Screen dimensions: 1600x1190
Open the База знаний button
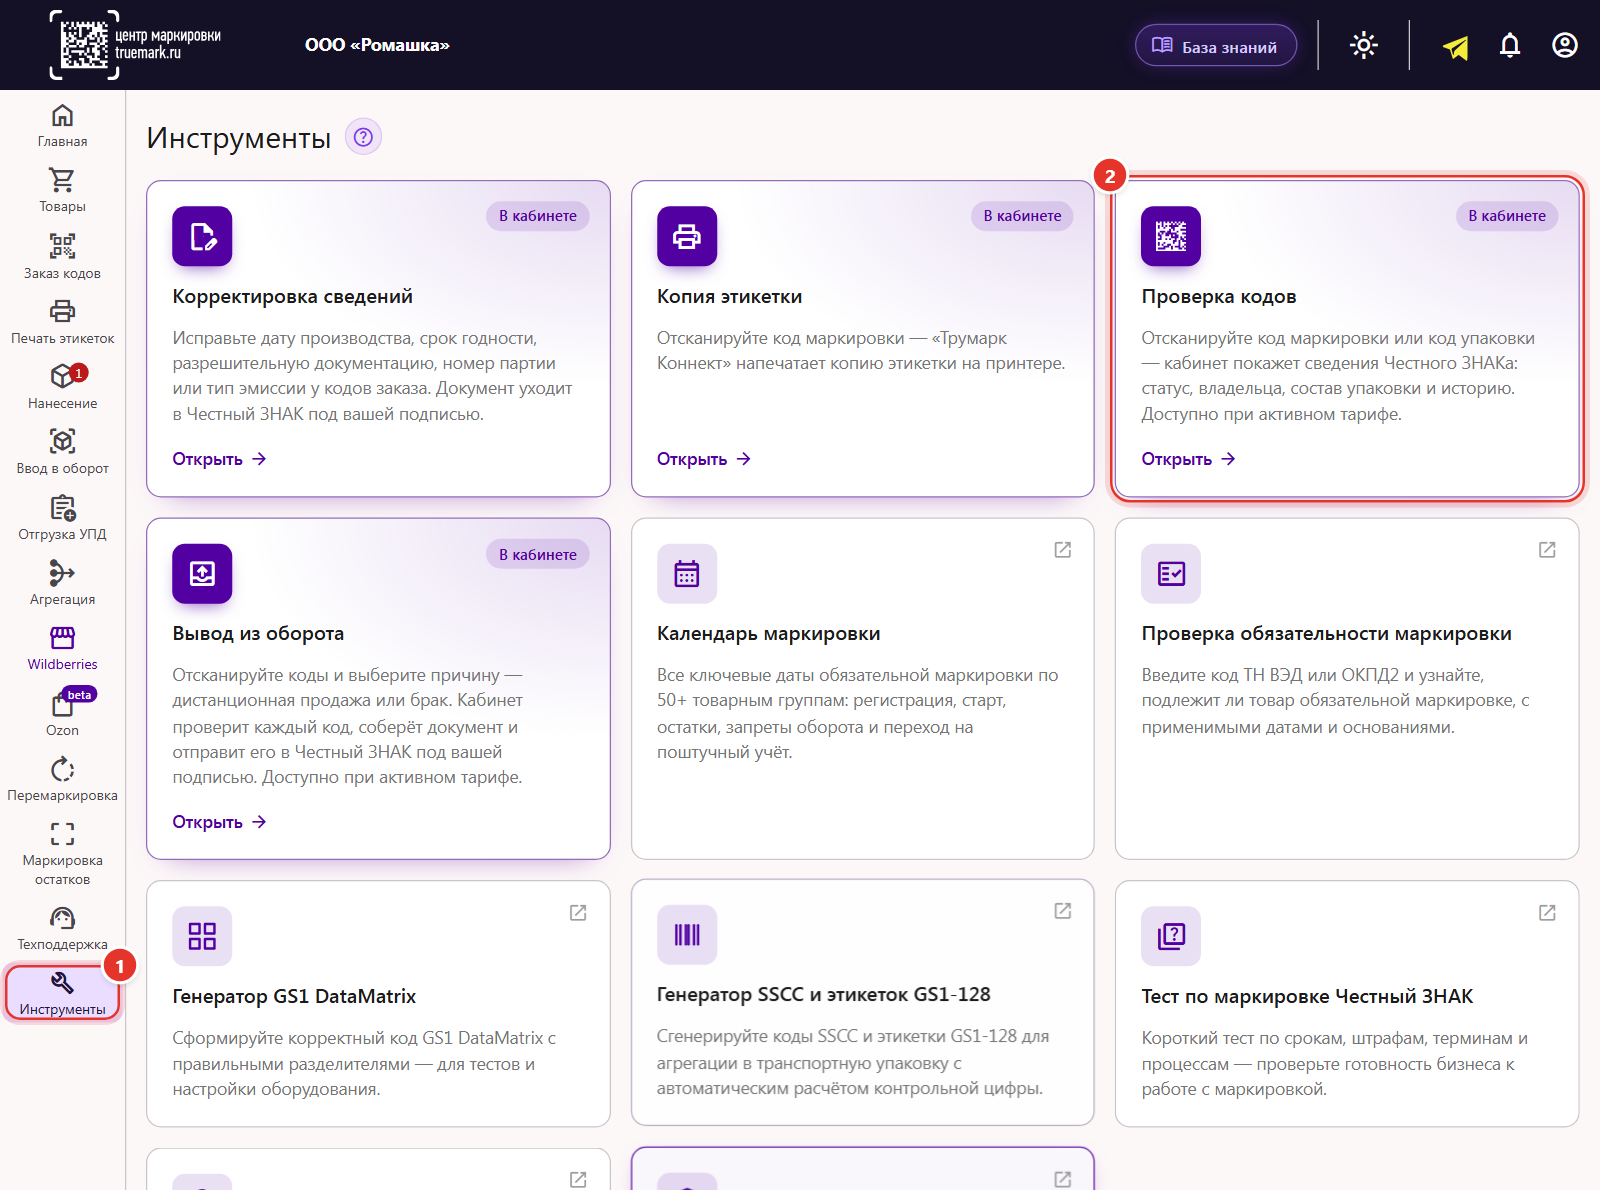[1216, 46]
